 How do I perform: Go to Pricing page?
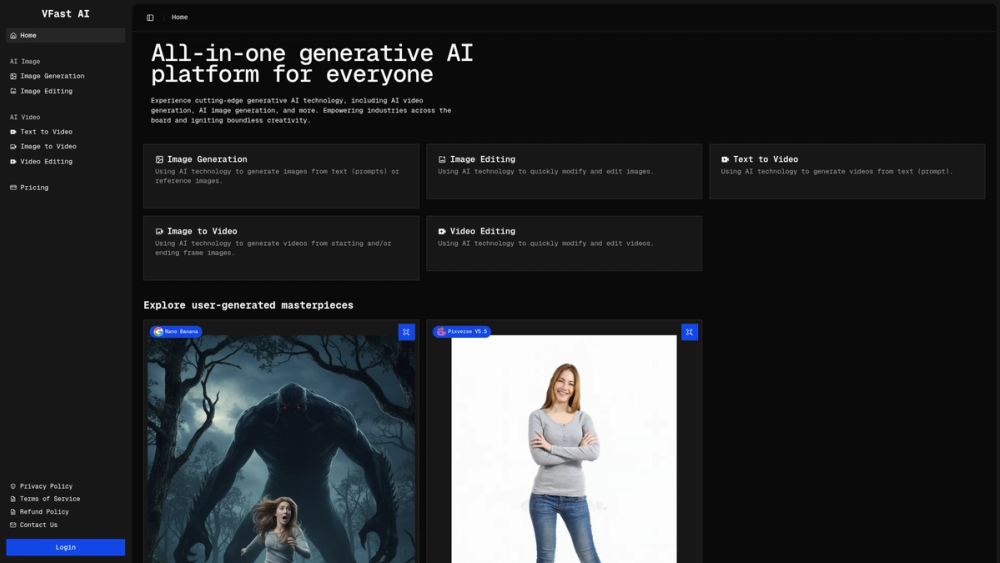66,187
